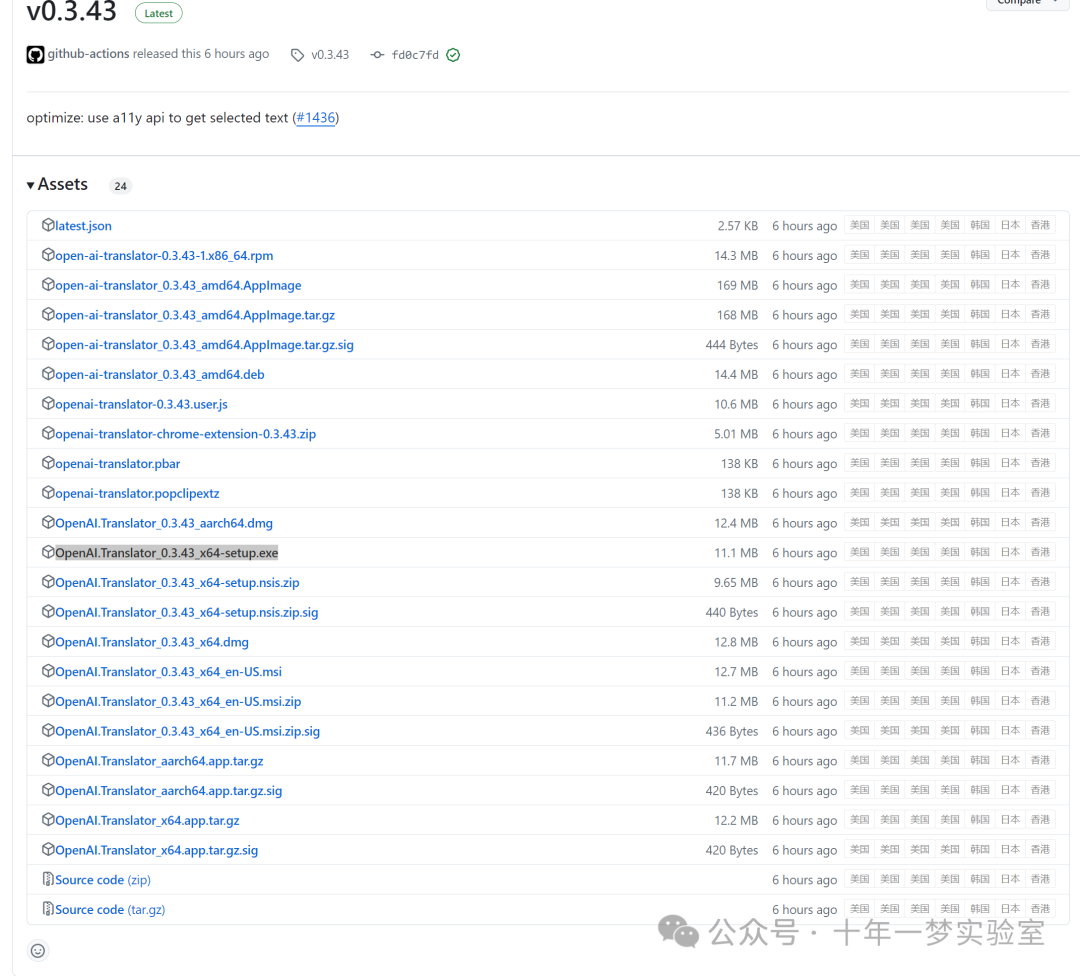The width and height of the screenshot is (1080, 976).
Task: Download open-ai-translator_0.3.43_amd64.AppImage
Action: (x=178, y=285)
